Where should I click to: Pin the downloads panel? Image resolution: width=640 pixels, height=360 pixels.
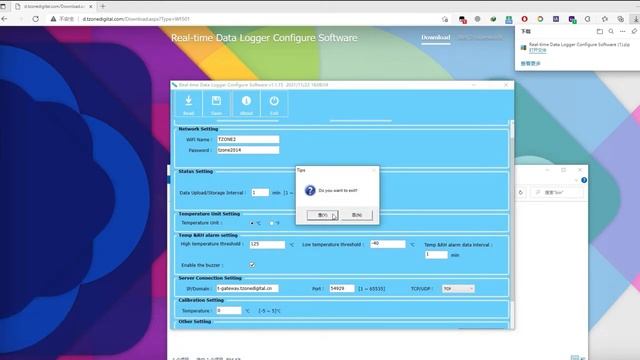(634, 31)
